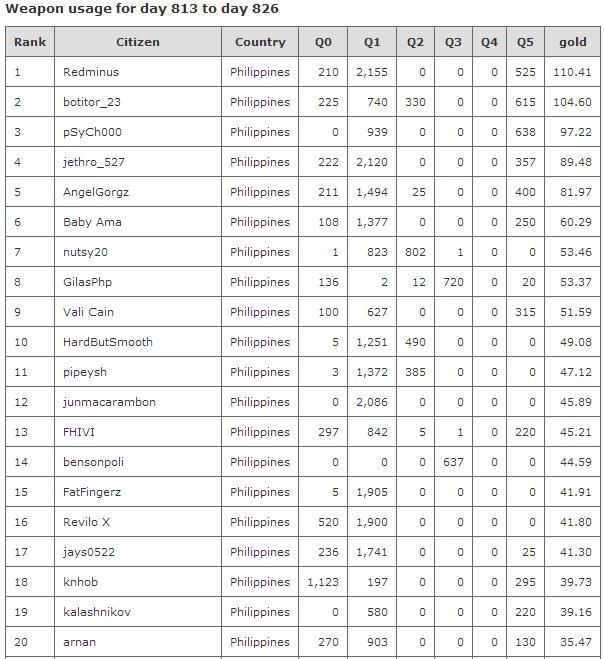
Task: Select Vali Cain in the list
Action: tap(89, 312)
